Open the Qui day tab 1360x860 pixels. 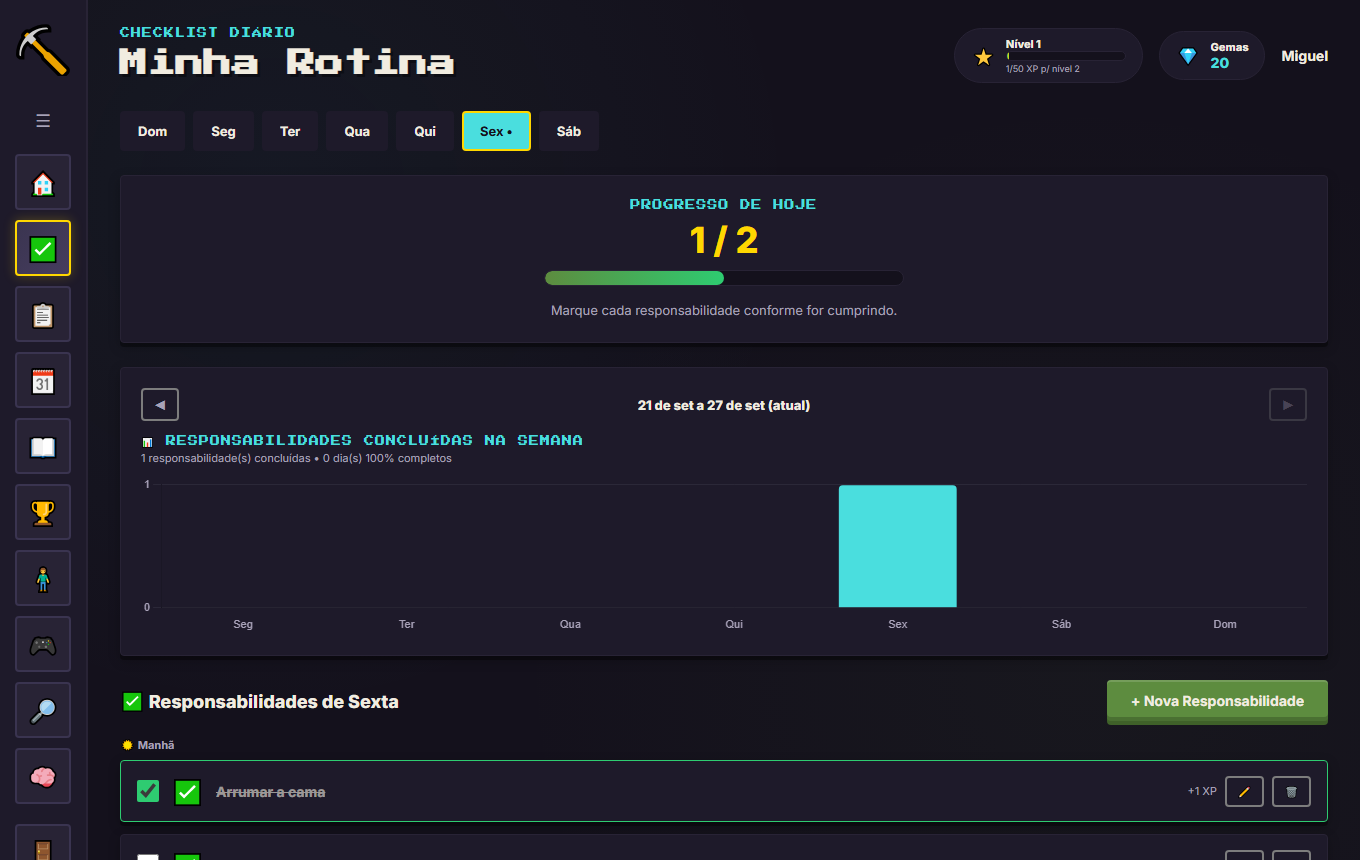[x=425, y=131]
